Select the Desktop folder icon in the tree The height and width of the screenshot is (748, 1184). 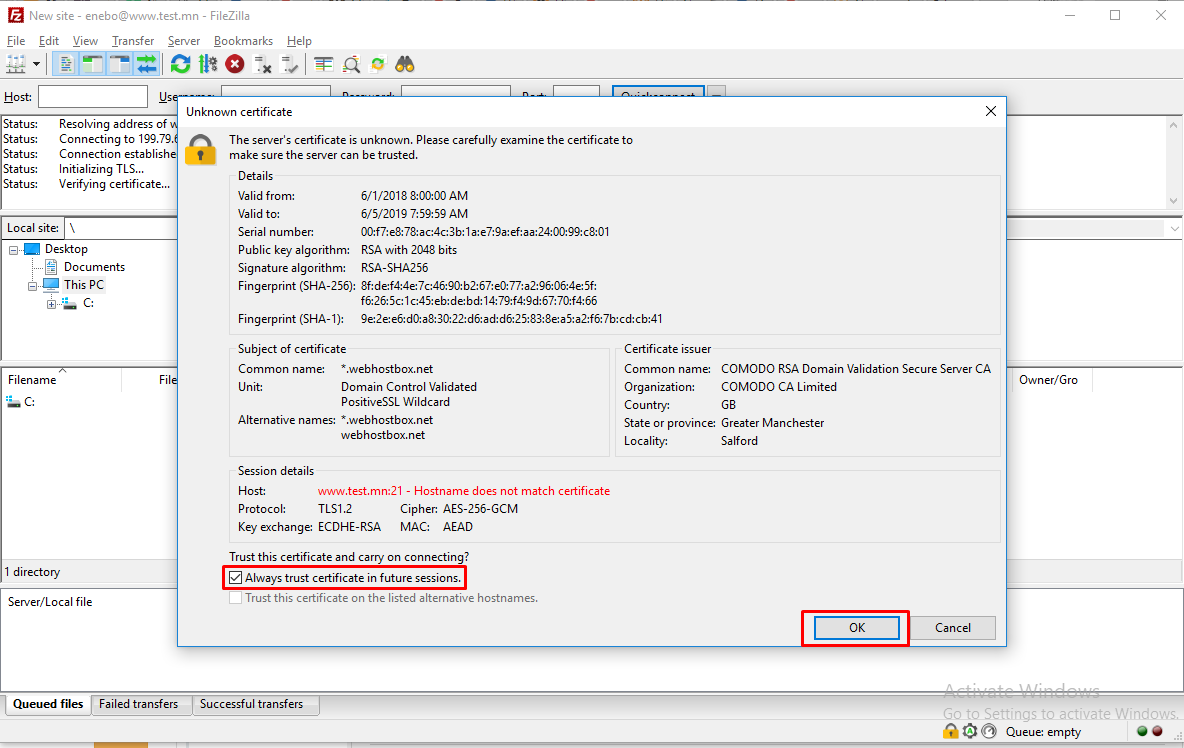click(x=32, y=249)
